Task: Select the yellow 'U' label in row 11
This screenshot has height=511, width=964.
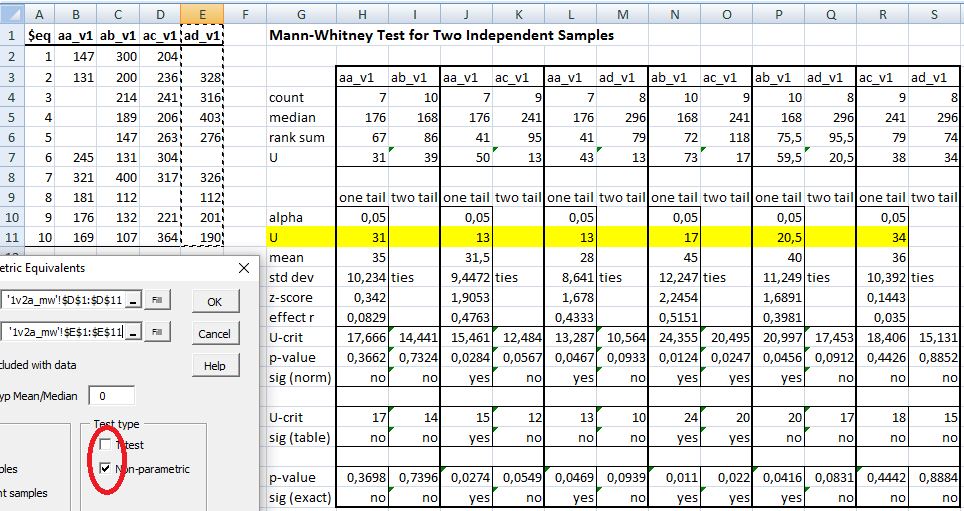Action: (x=301, y=237)
